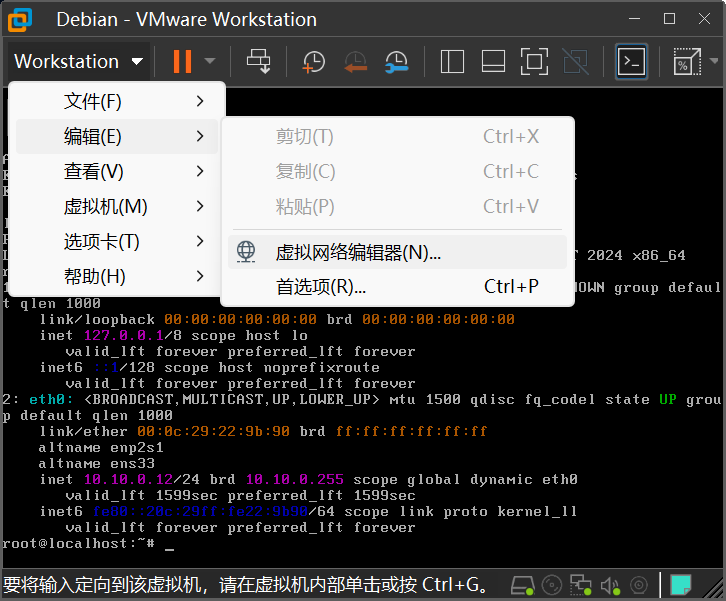Viewport: 726px width, 601px height.
Task: Click the sound card status icon
Action: click(610, 584)
